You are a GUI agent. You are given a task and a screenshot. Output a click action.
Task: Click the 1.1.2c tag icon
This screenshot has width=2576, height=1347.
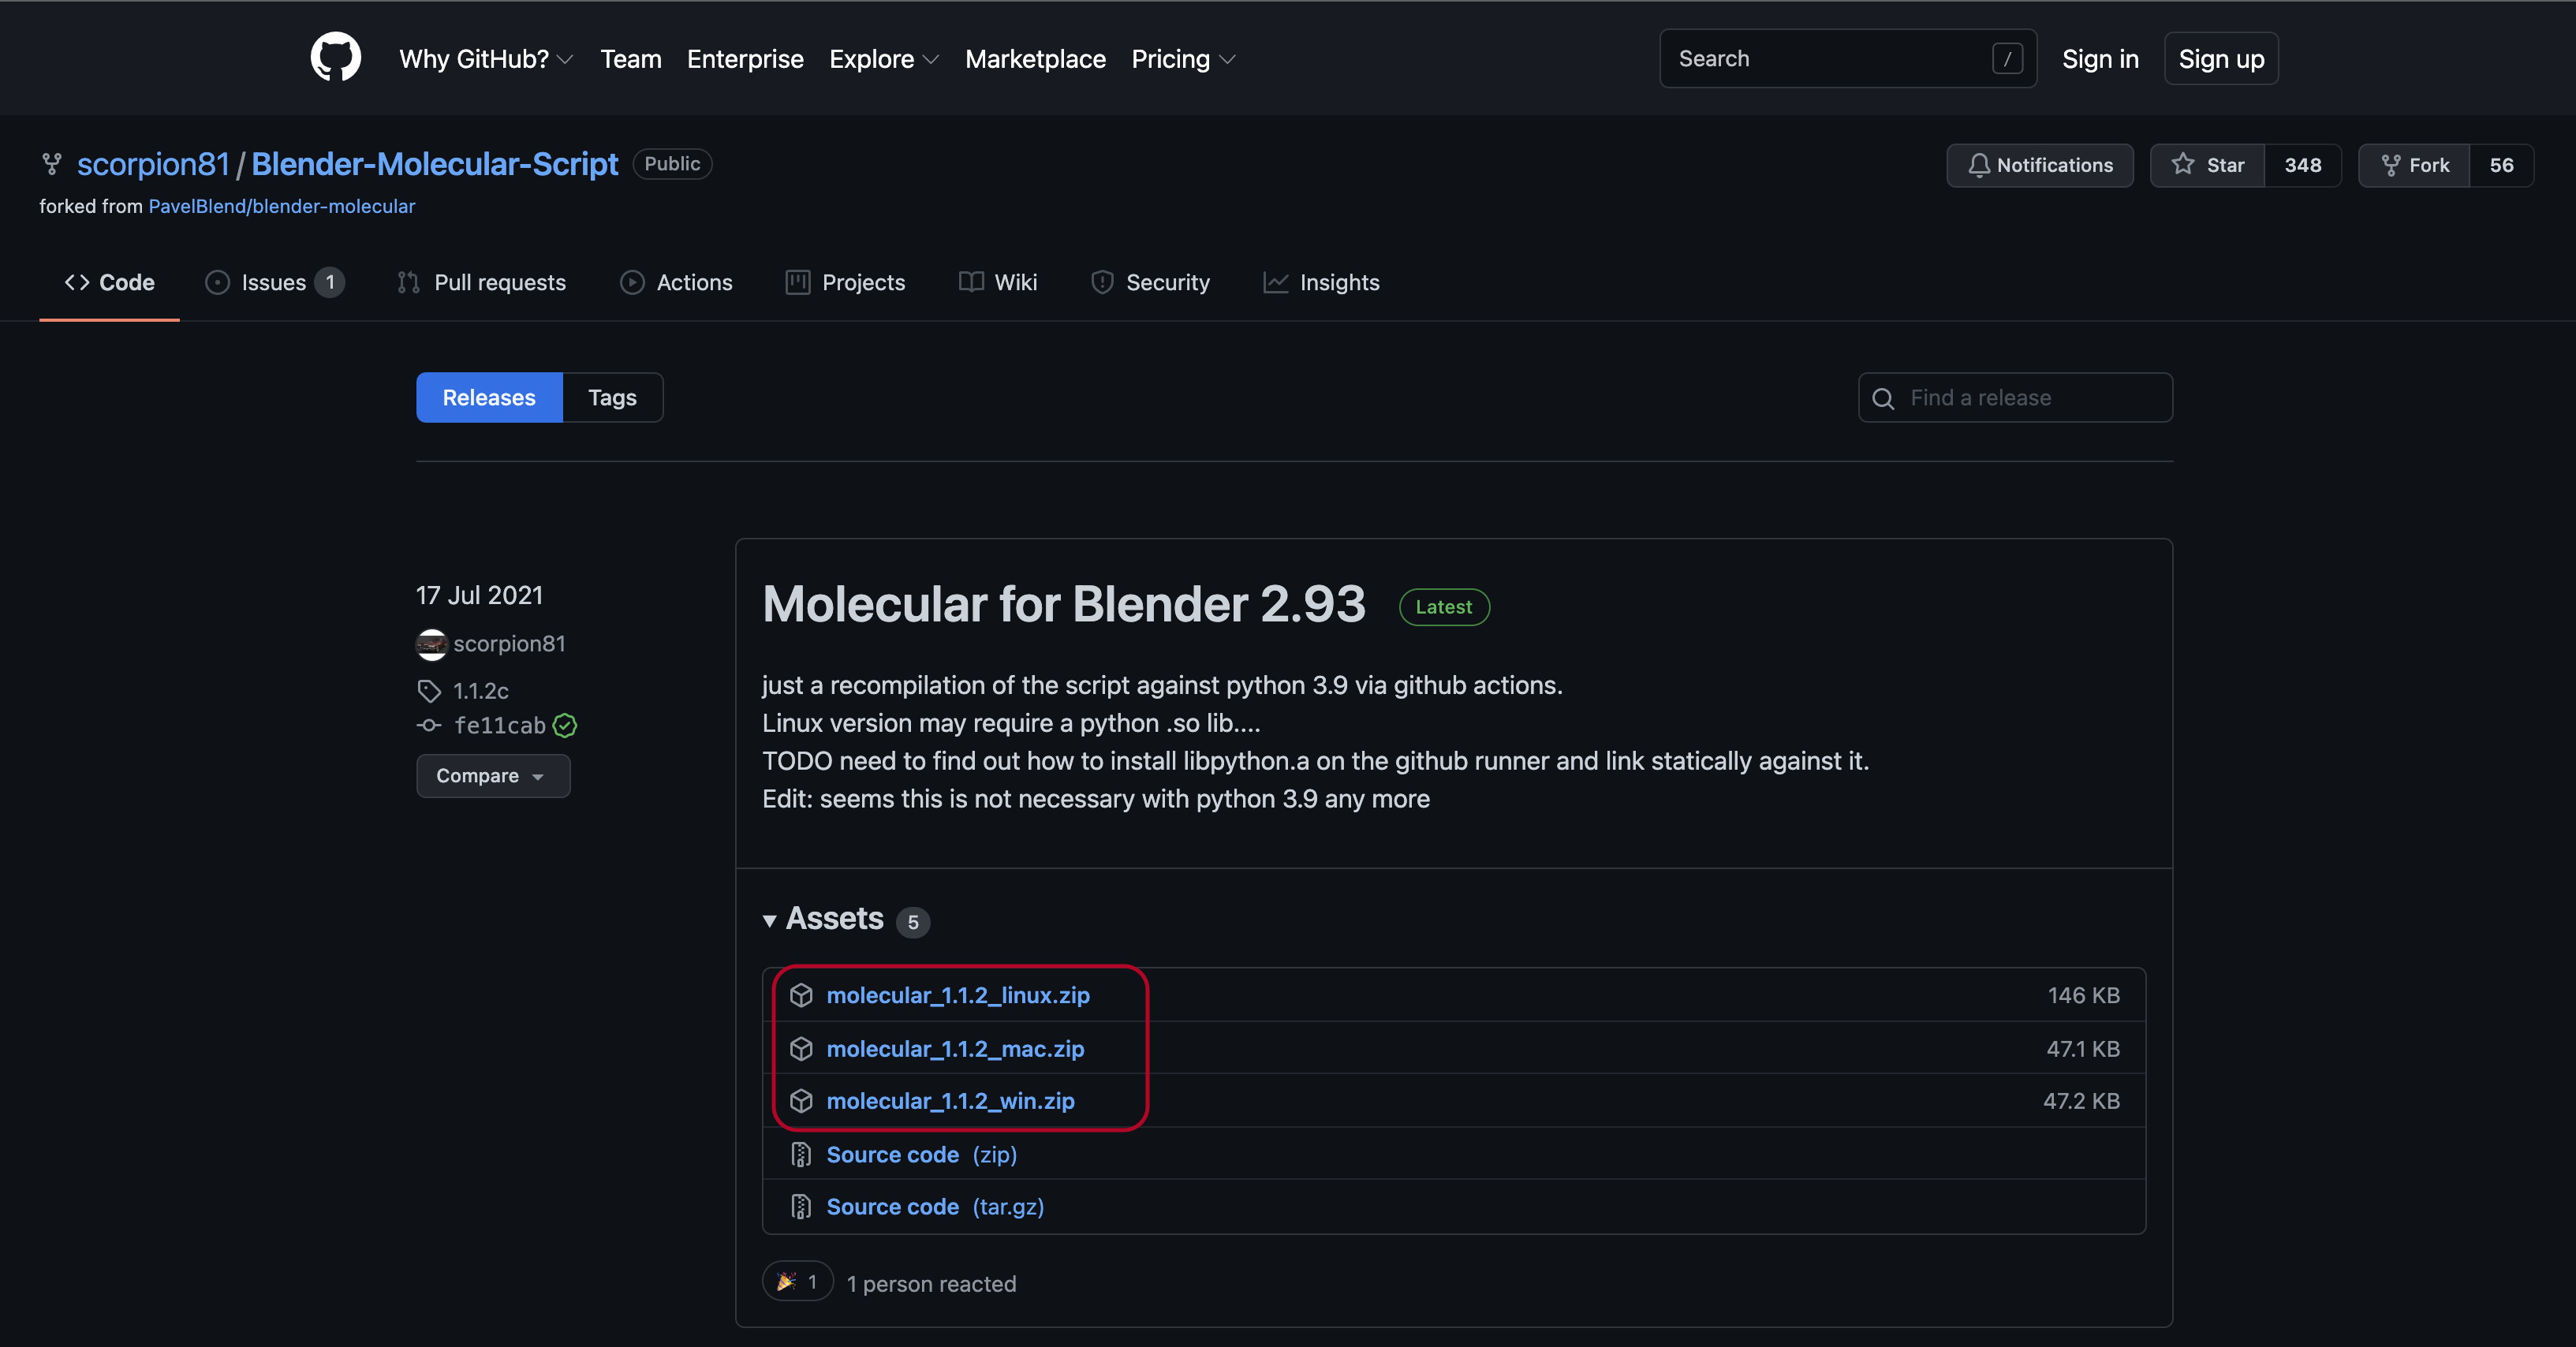[x=429, y=691]
